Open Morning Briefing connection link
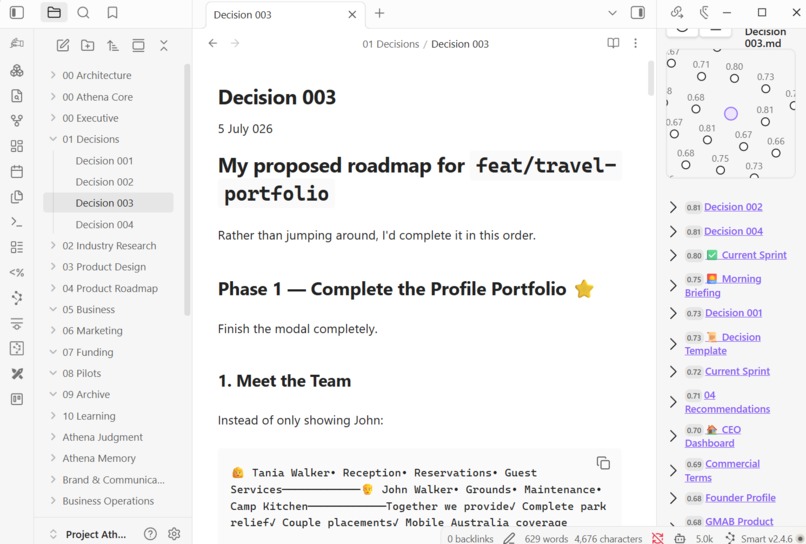 [723, 285]
